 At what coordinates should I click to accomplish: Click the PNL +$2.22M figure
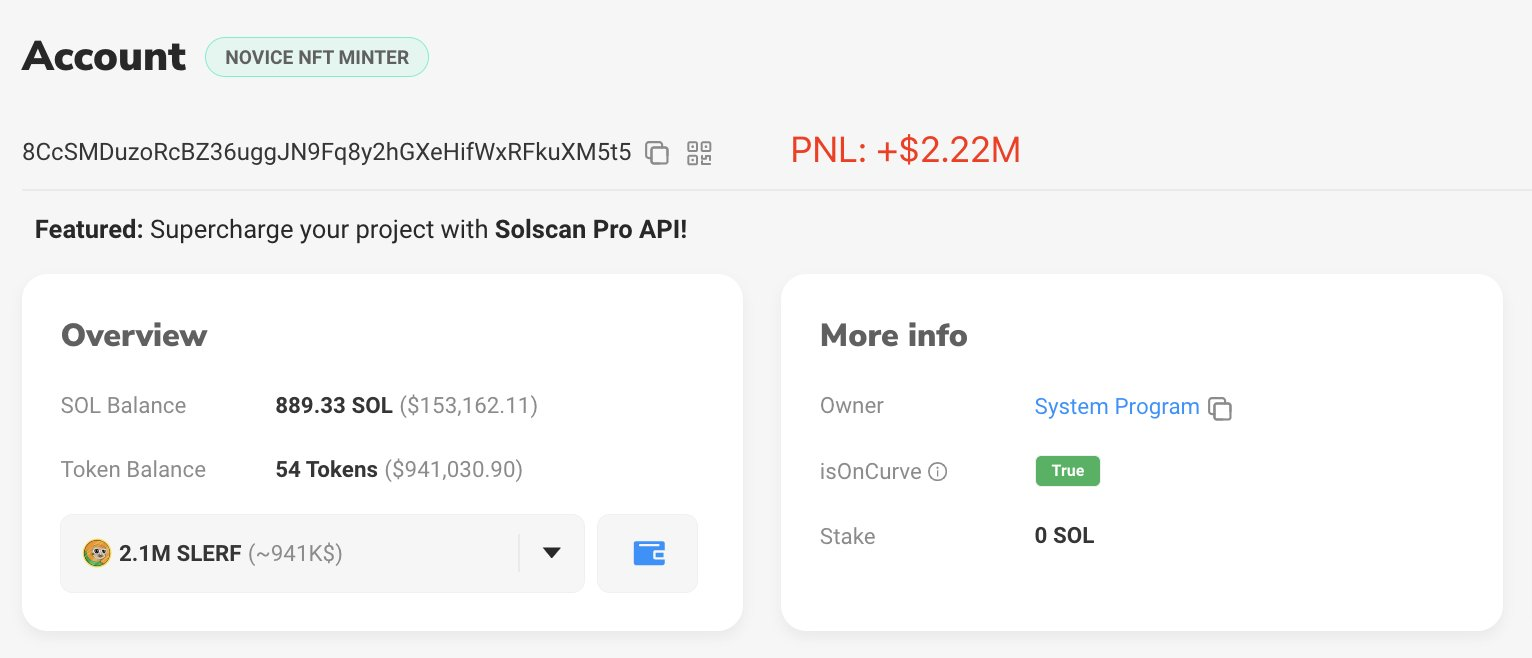905,151
